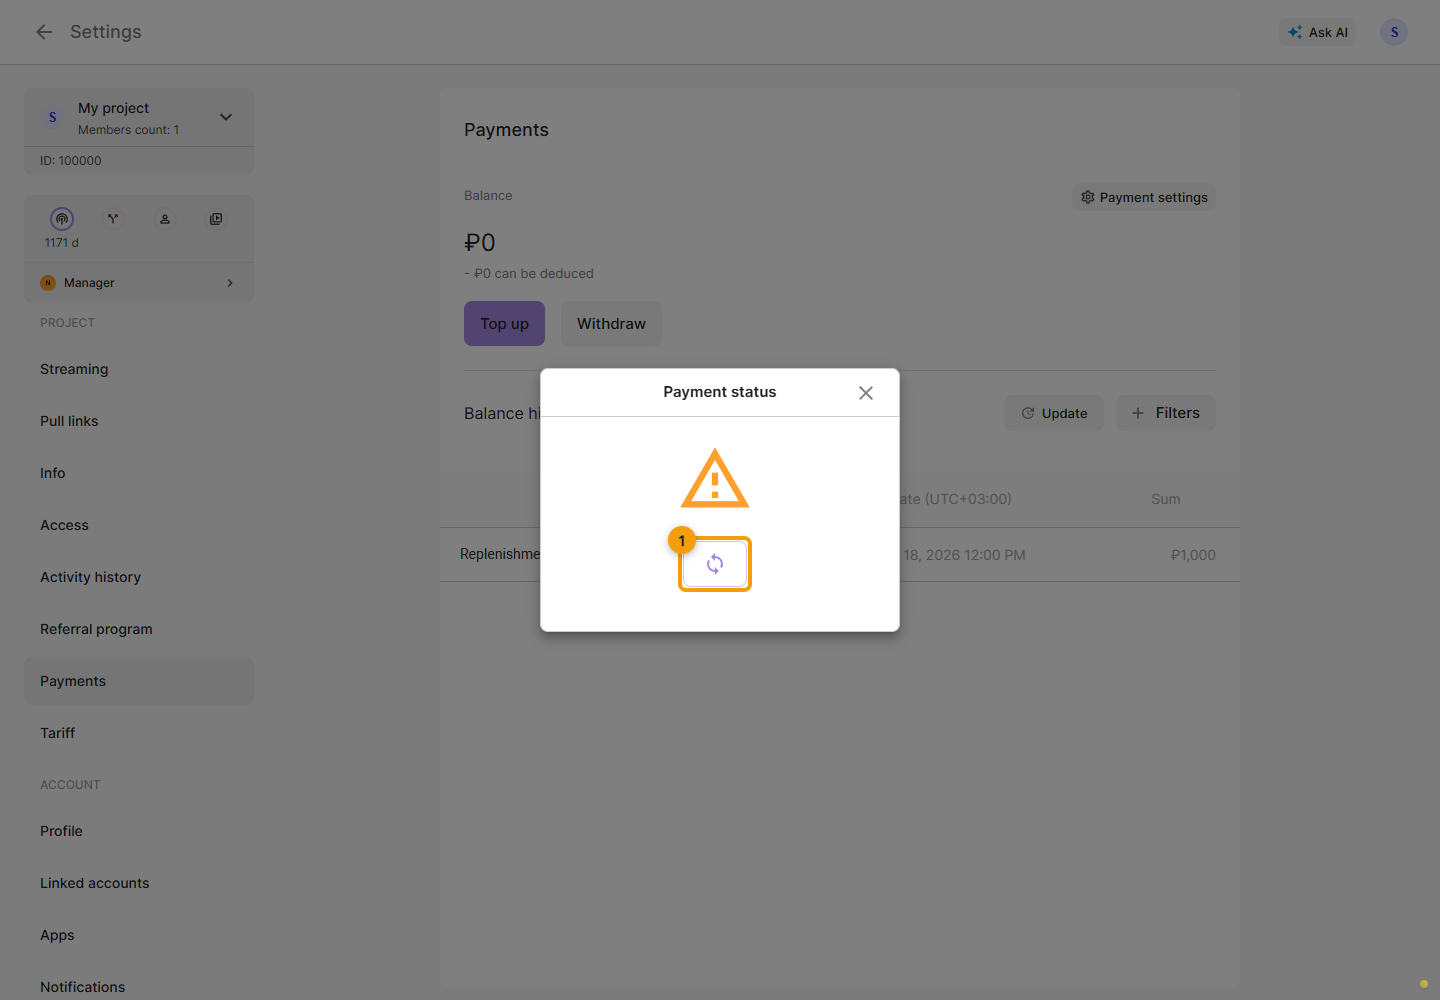Click the project ID 100000 text
The height and width of the screenshot is (1000, 1440).
click(71, 161)
